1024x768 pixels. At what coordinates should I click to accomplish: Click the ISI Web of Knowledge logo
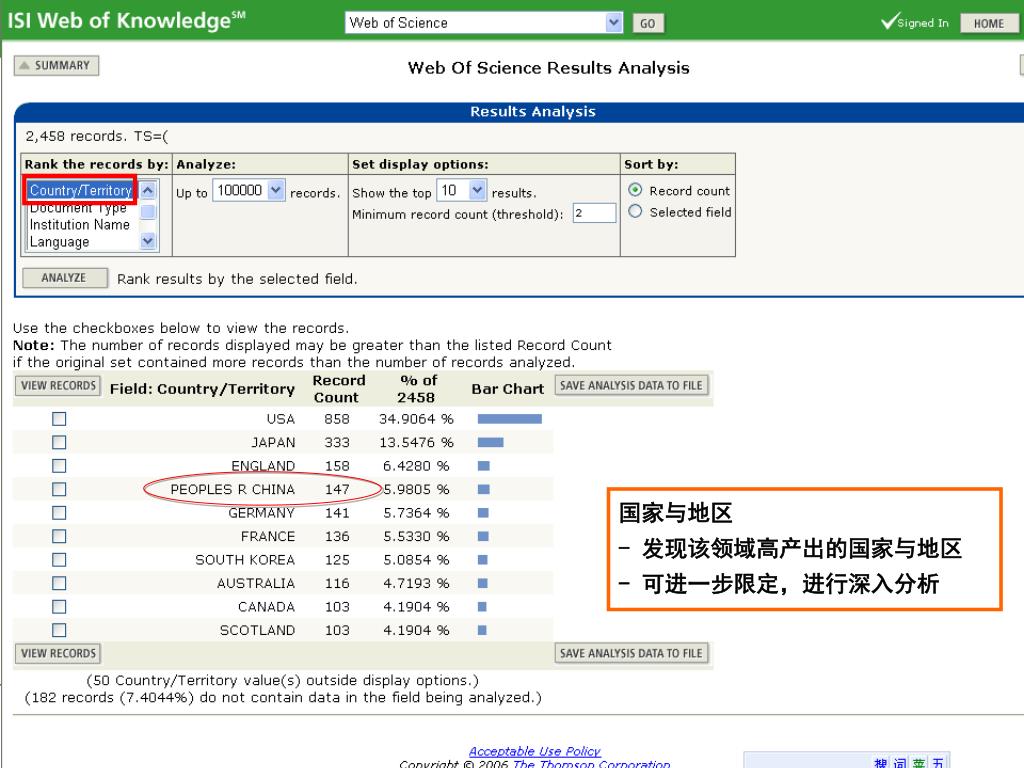click(126, 20)
